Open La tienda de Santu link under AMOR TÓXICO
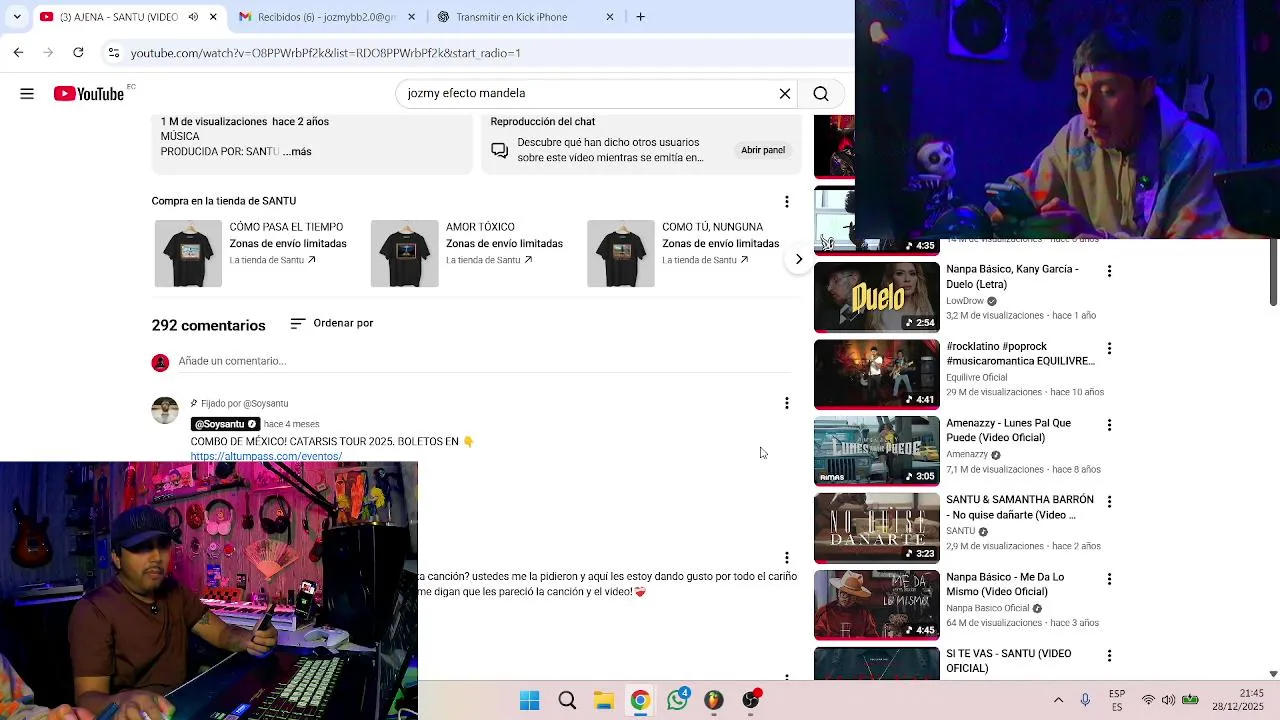This screenshot has width=1280, height=720. (x=489, y=260)
